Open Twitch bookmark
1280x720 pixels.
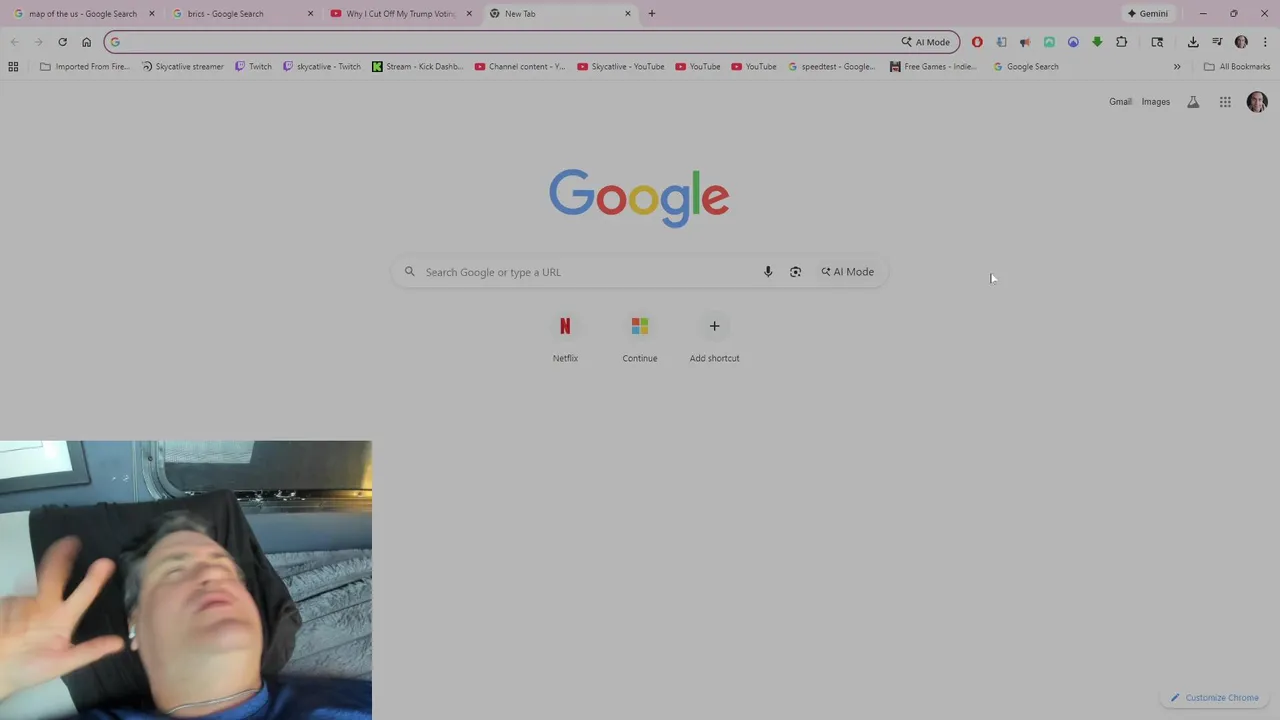tap(253, 67)
